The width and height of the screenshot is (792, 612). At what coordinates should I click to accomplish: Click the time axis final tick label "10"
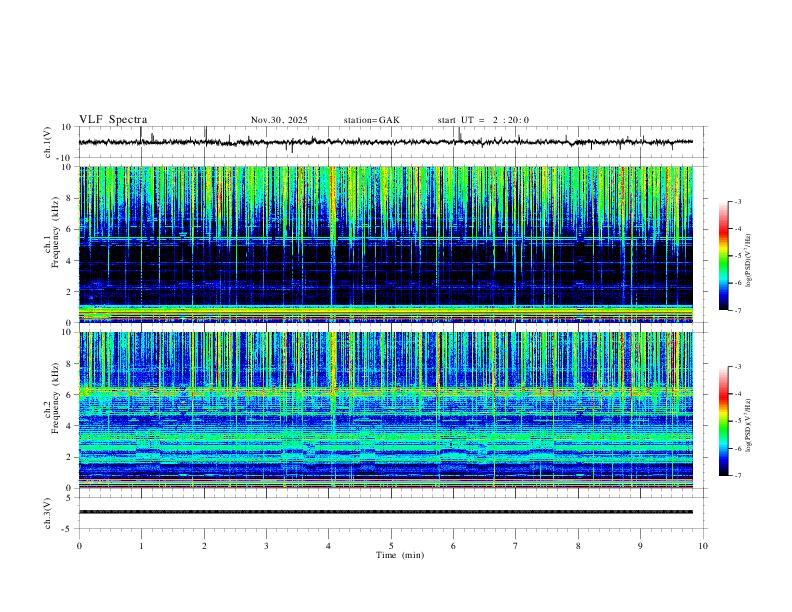tap(703, 546)
